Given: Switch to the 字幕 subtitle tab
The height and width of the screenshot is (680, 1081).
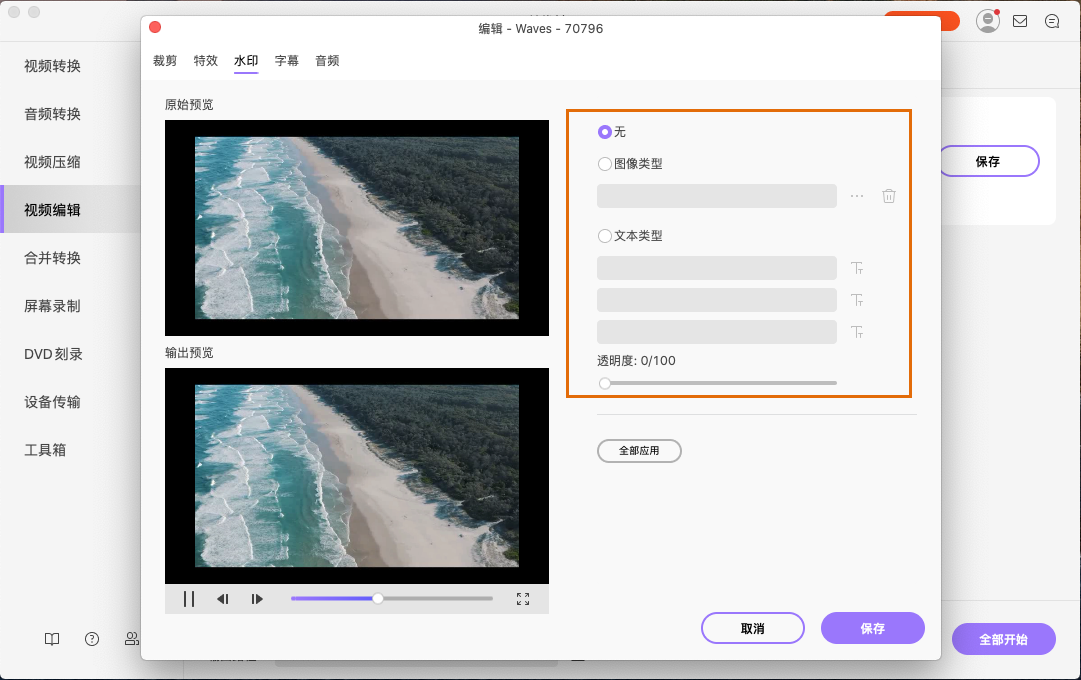Looking at the screenshot, I should click(x=287, y=61).
